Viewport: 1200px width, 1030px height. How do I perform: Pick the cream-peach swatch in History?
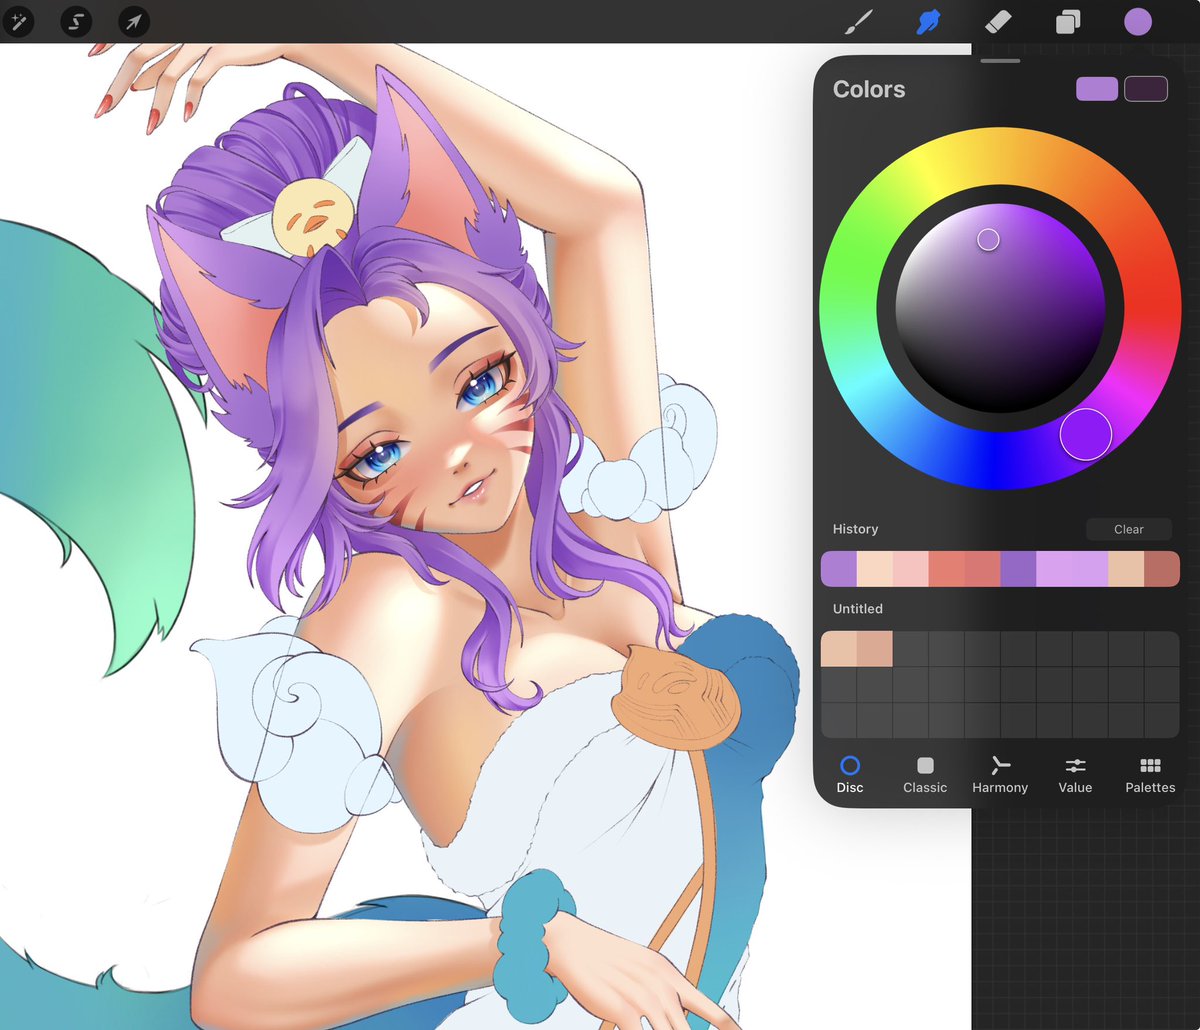[875, 569]
